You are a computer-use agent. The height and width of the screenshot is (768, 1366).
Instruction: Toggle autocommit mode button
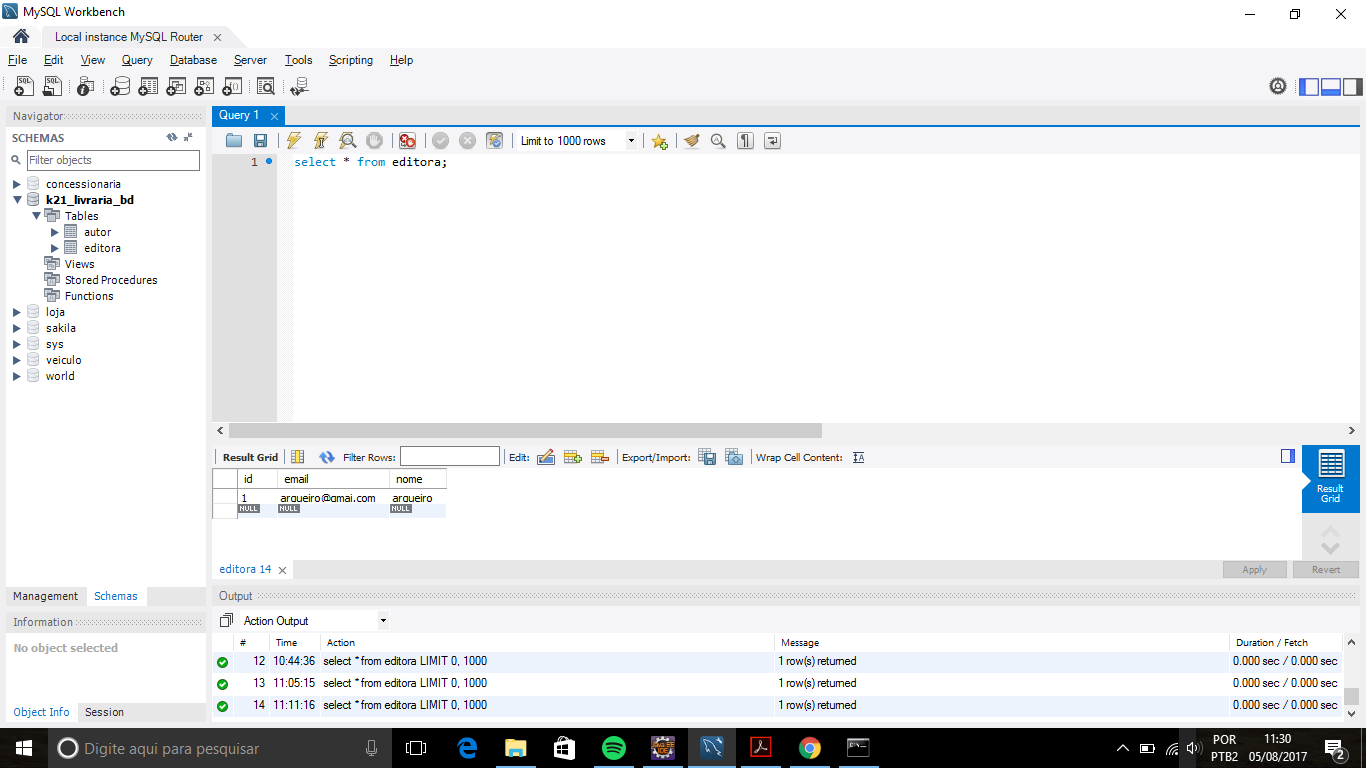(x=494, y=141)
